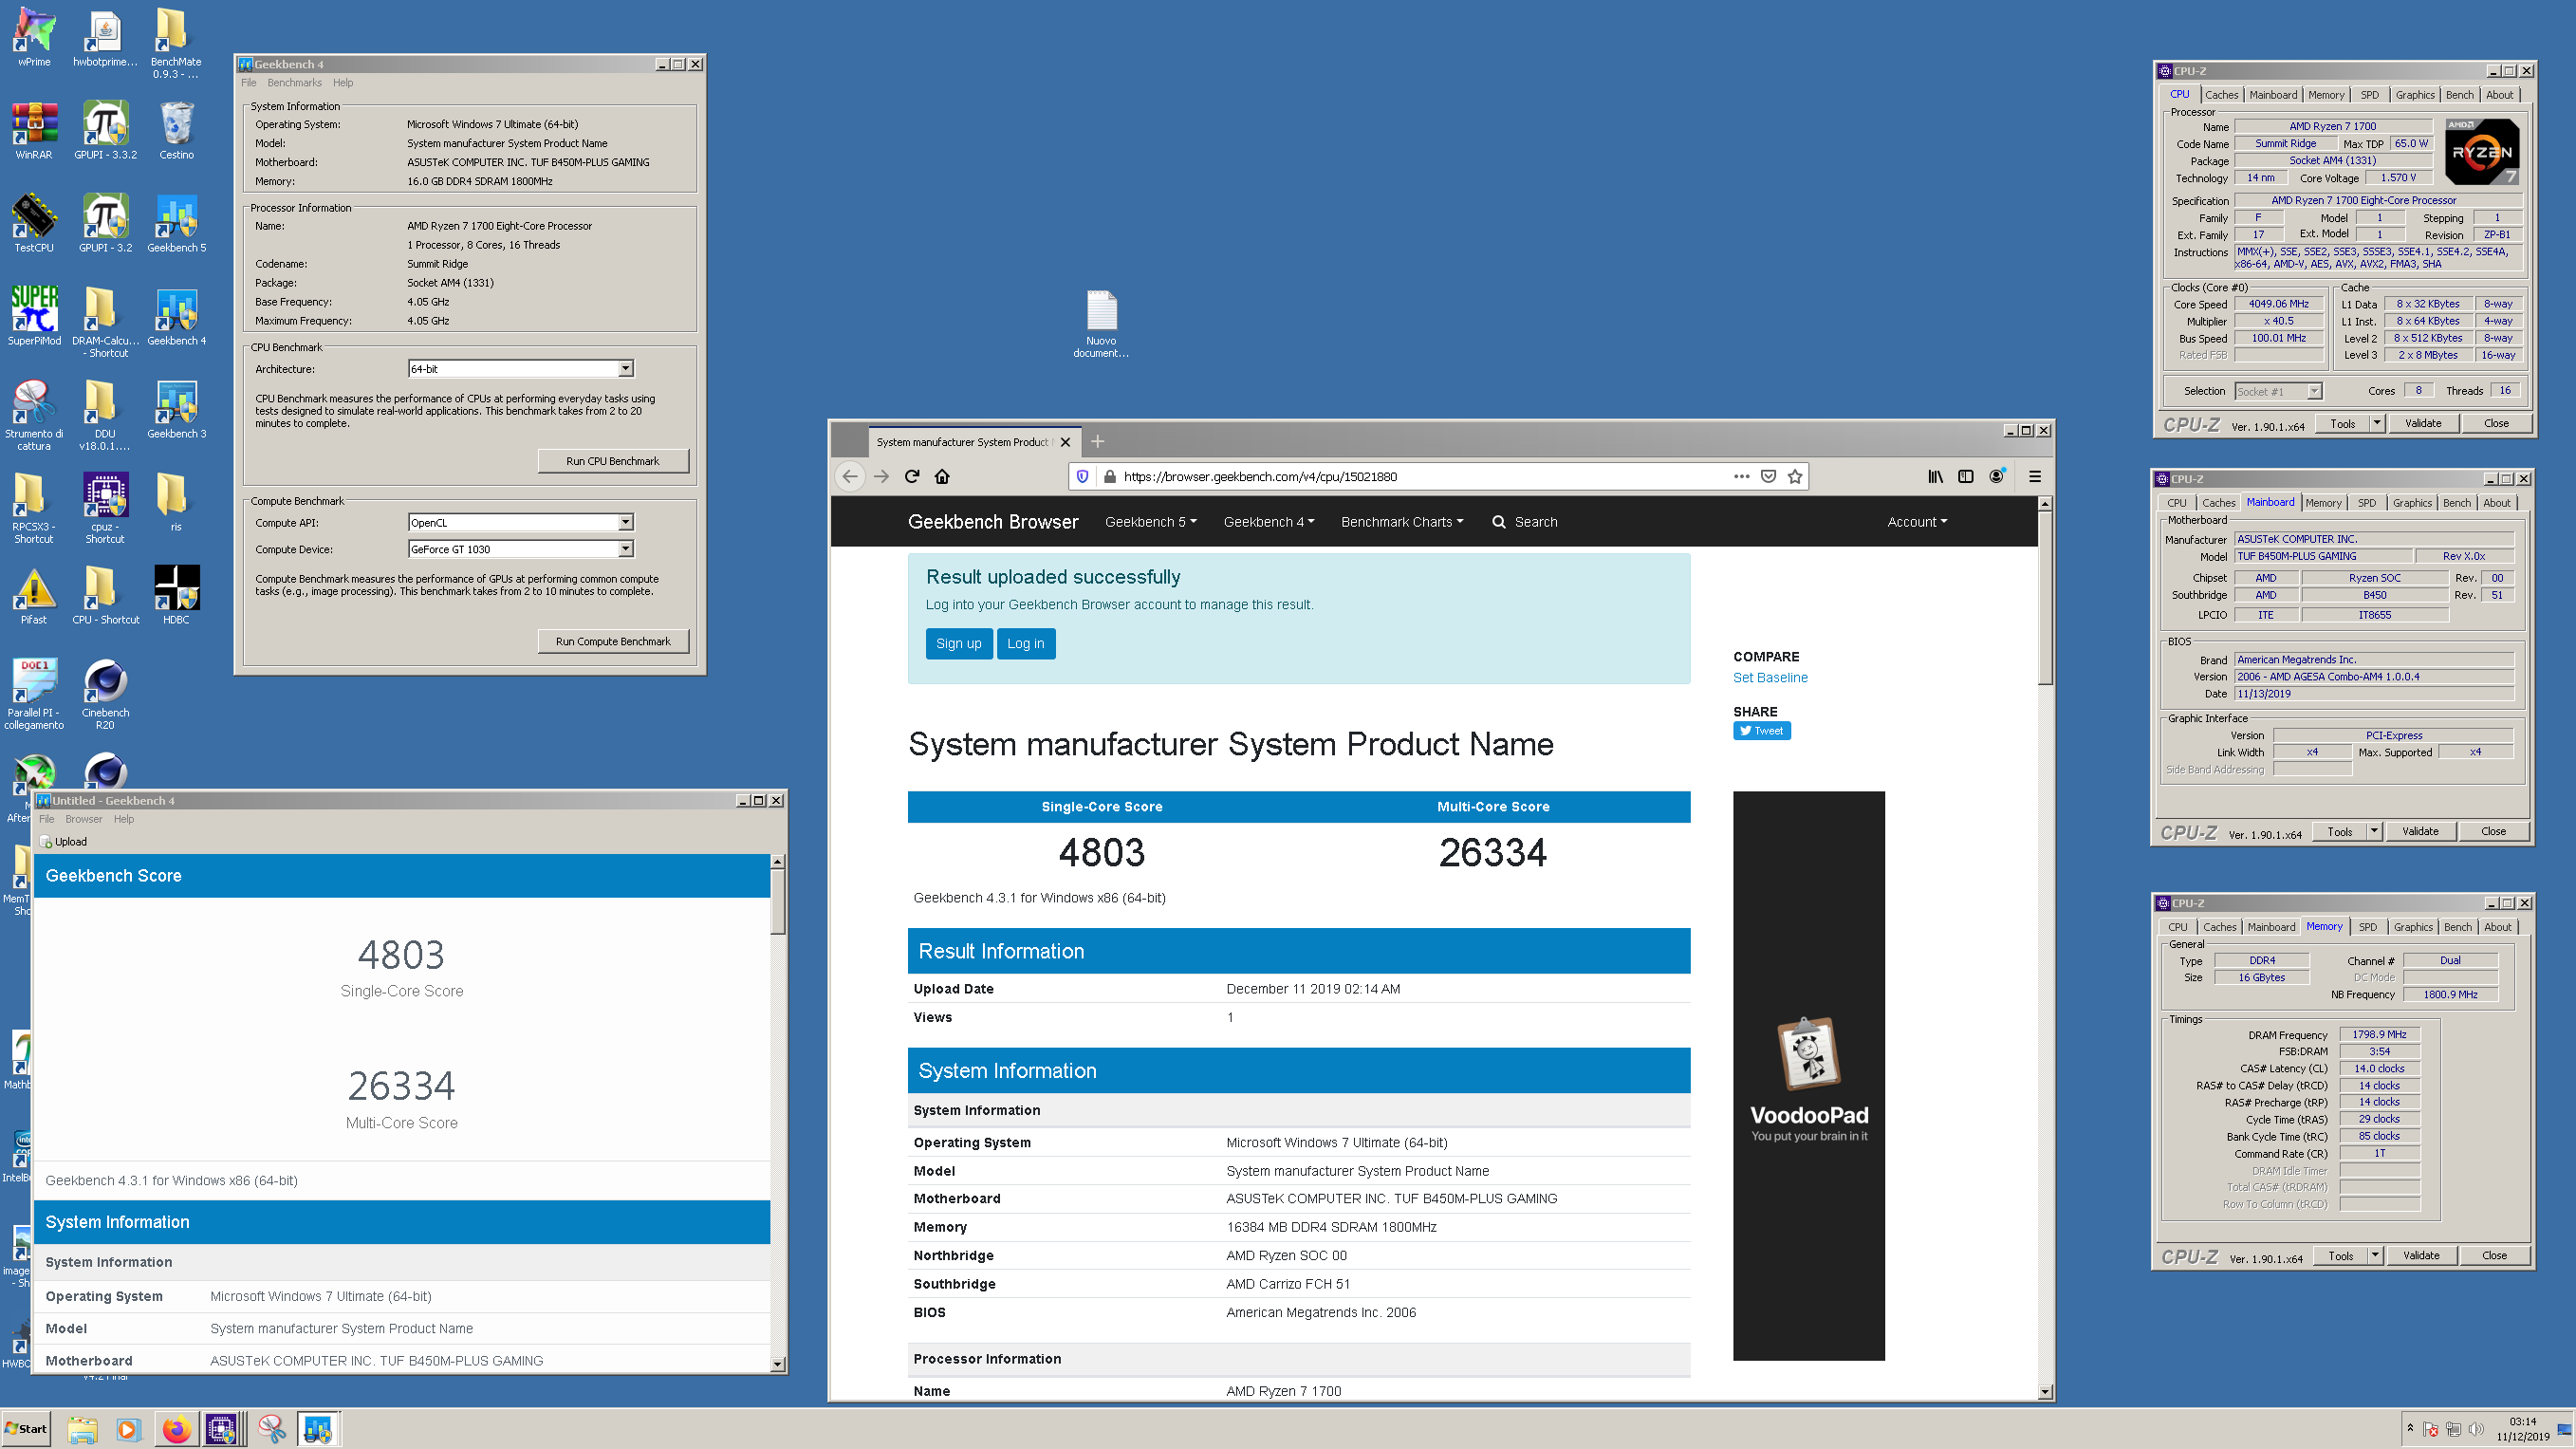Expand the Compute API OpenCL dropdown

[626, 523]
